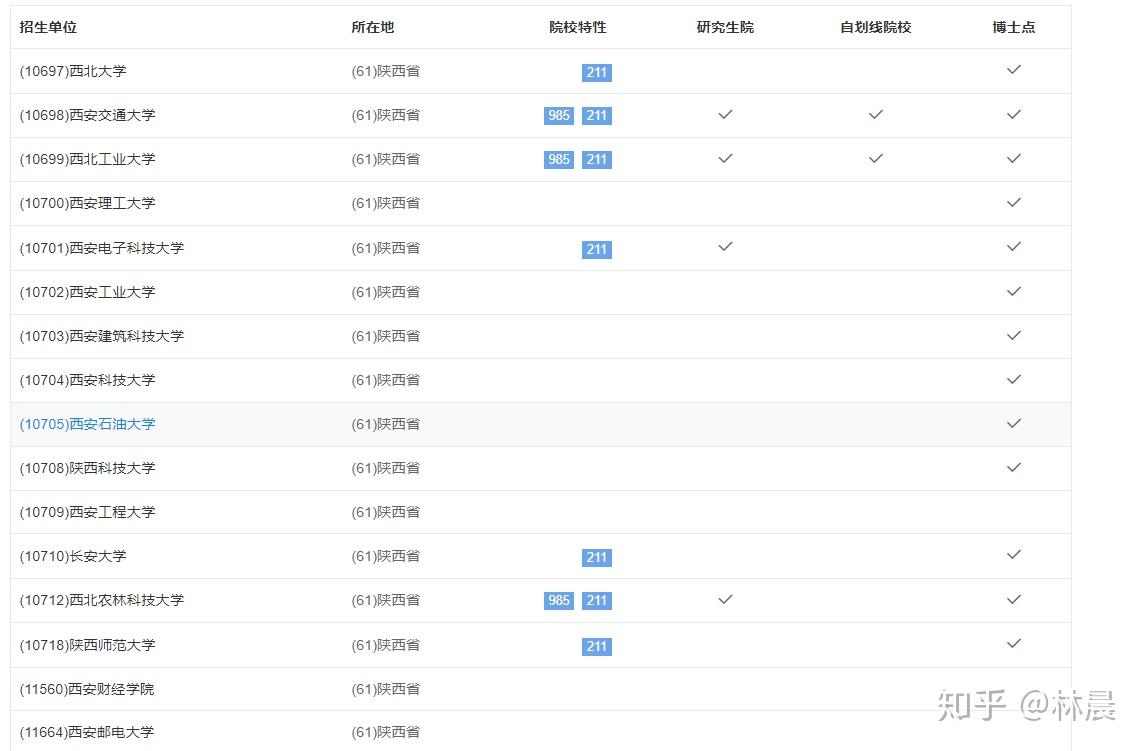The height and width of the screenshot is (751, 1145).
Task: Click the 985 badge for 西北工业大学
Action: click(x=559, y=159)
